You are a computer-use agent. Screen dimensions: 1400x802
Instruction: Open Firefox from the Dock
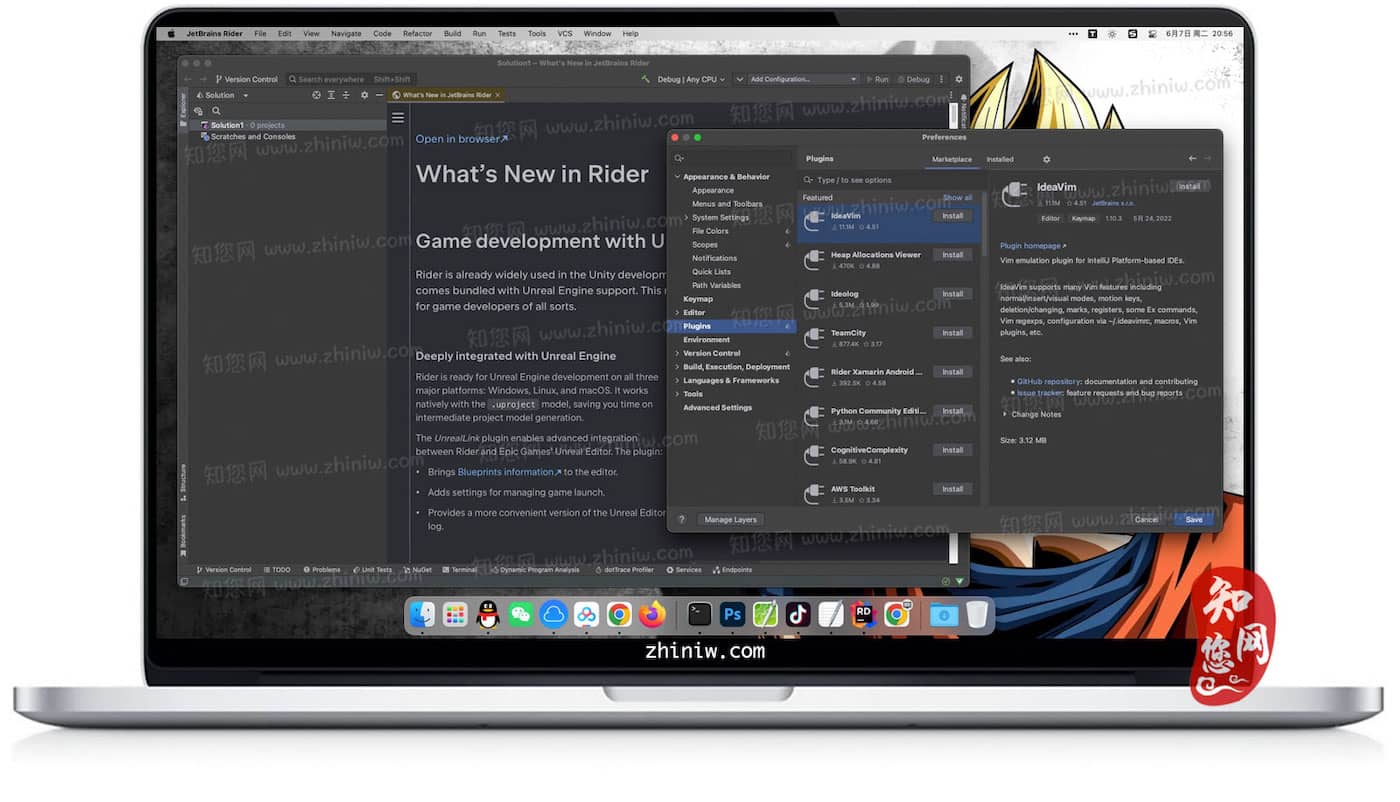pos(652,615)
